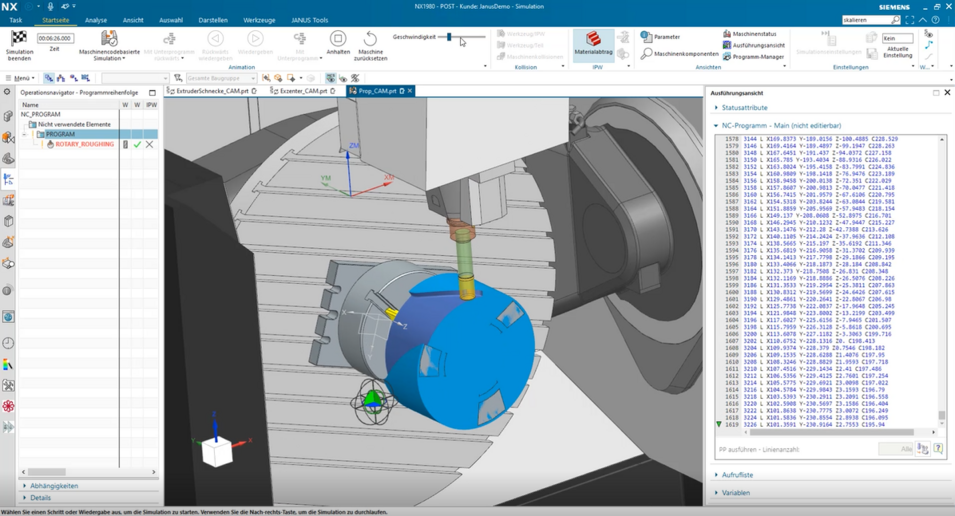Screen dimensions: 955x516
Task: Select Nicht verwendete Elemente tree item
Action: coord(74,124)
